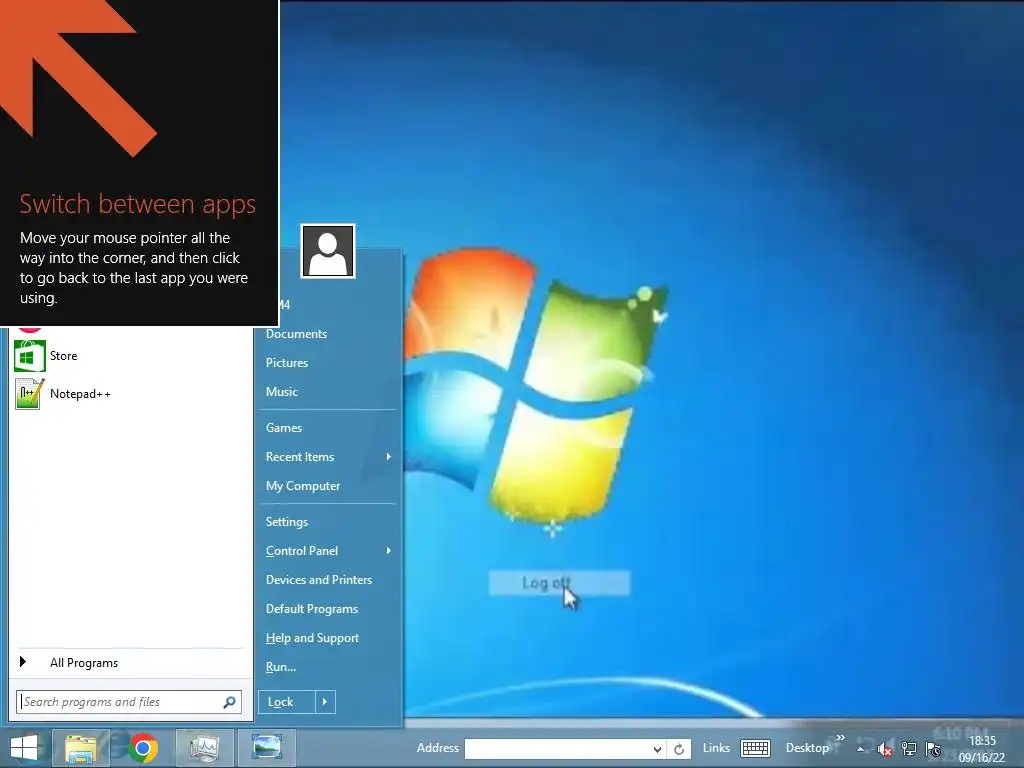This screenshot has height=768, width=1024.
Task: Click the Links toolbar label
Action: (x=716, y=748)
